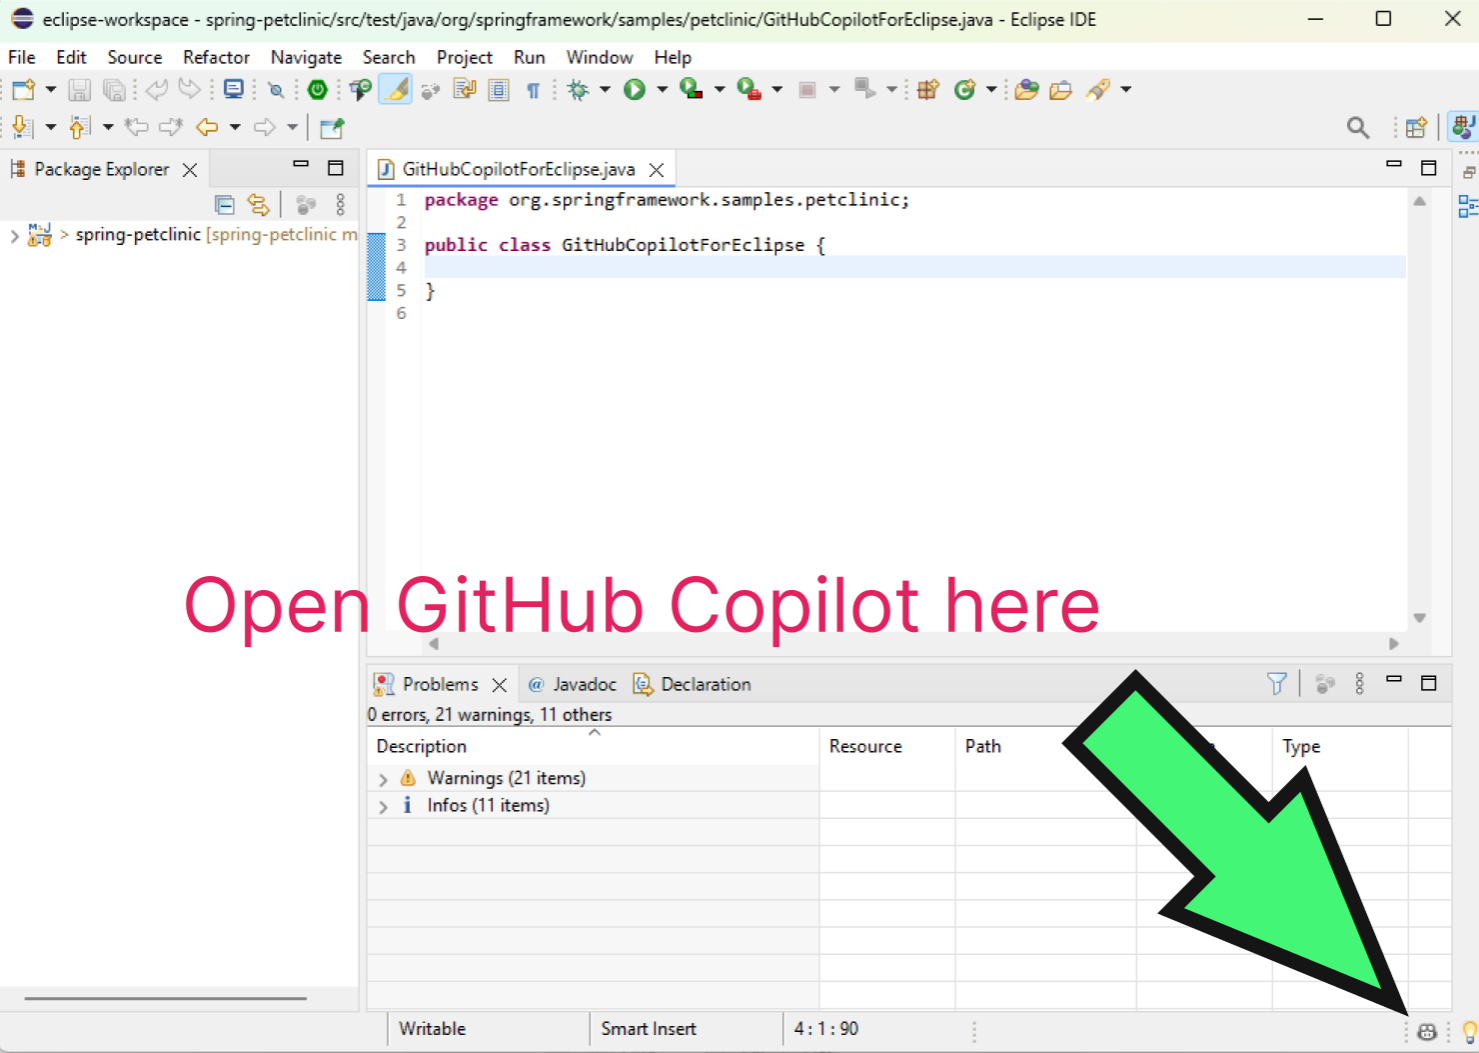Filter the Problems view with the funnel icon

[1277, 683]
